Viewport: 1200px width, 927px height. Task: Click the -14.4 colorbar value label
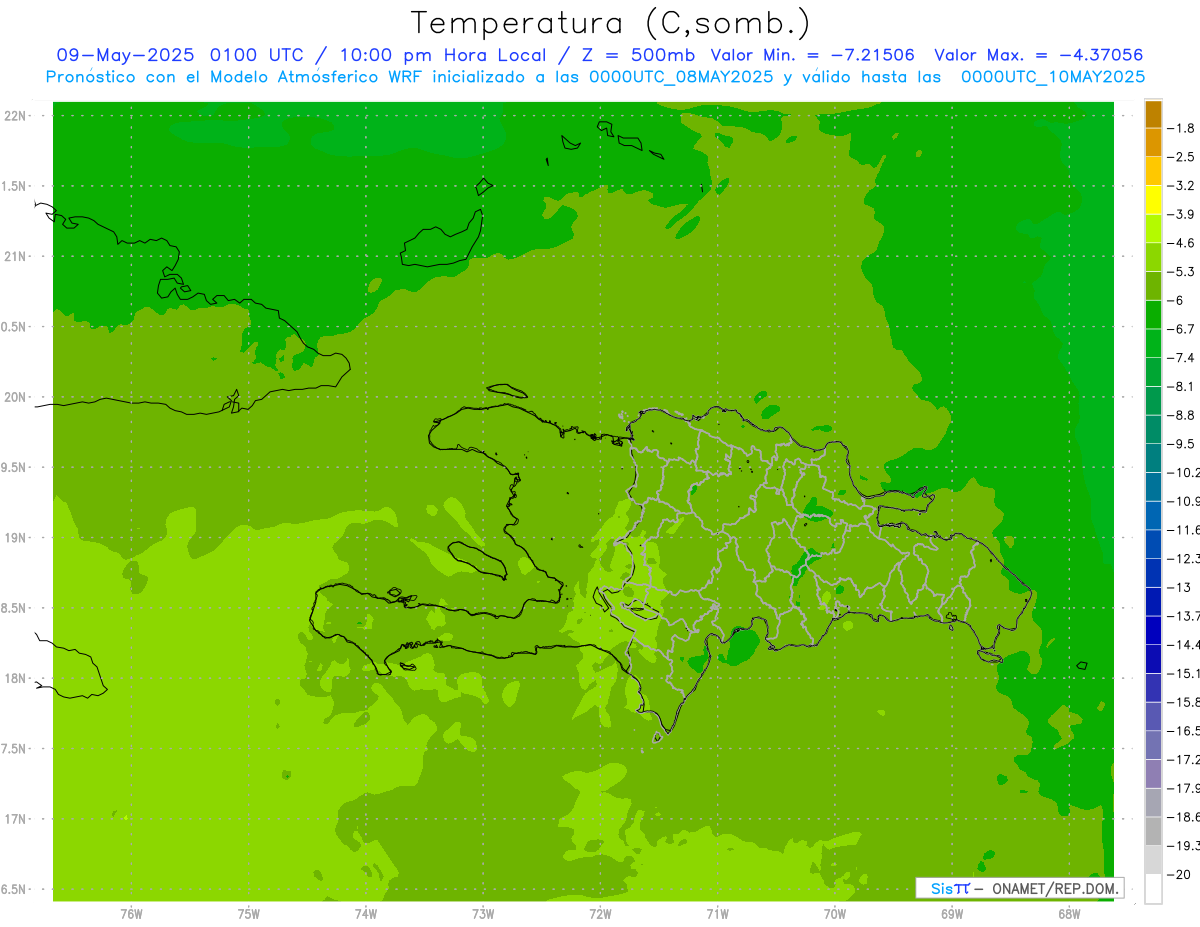click(1183, 645)
